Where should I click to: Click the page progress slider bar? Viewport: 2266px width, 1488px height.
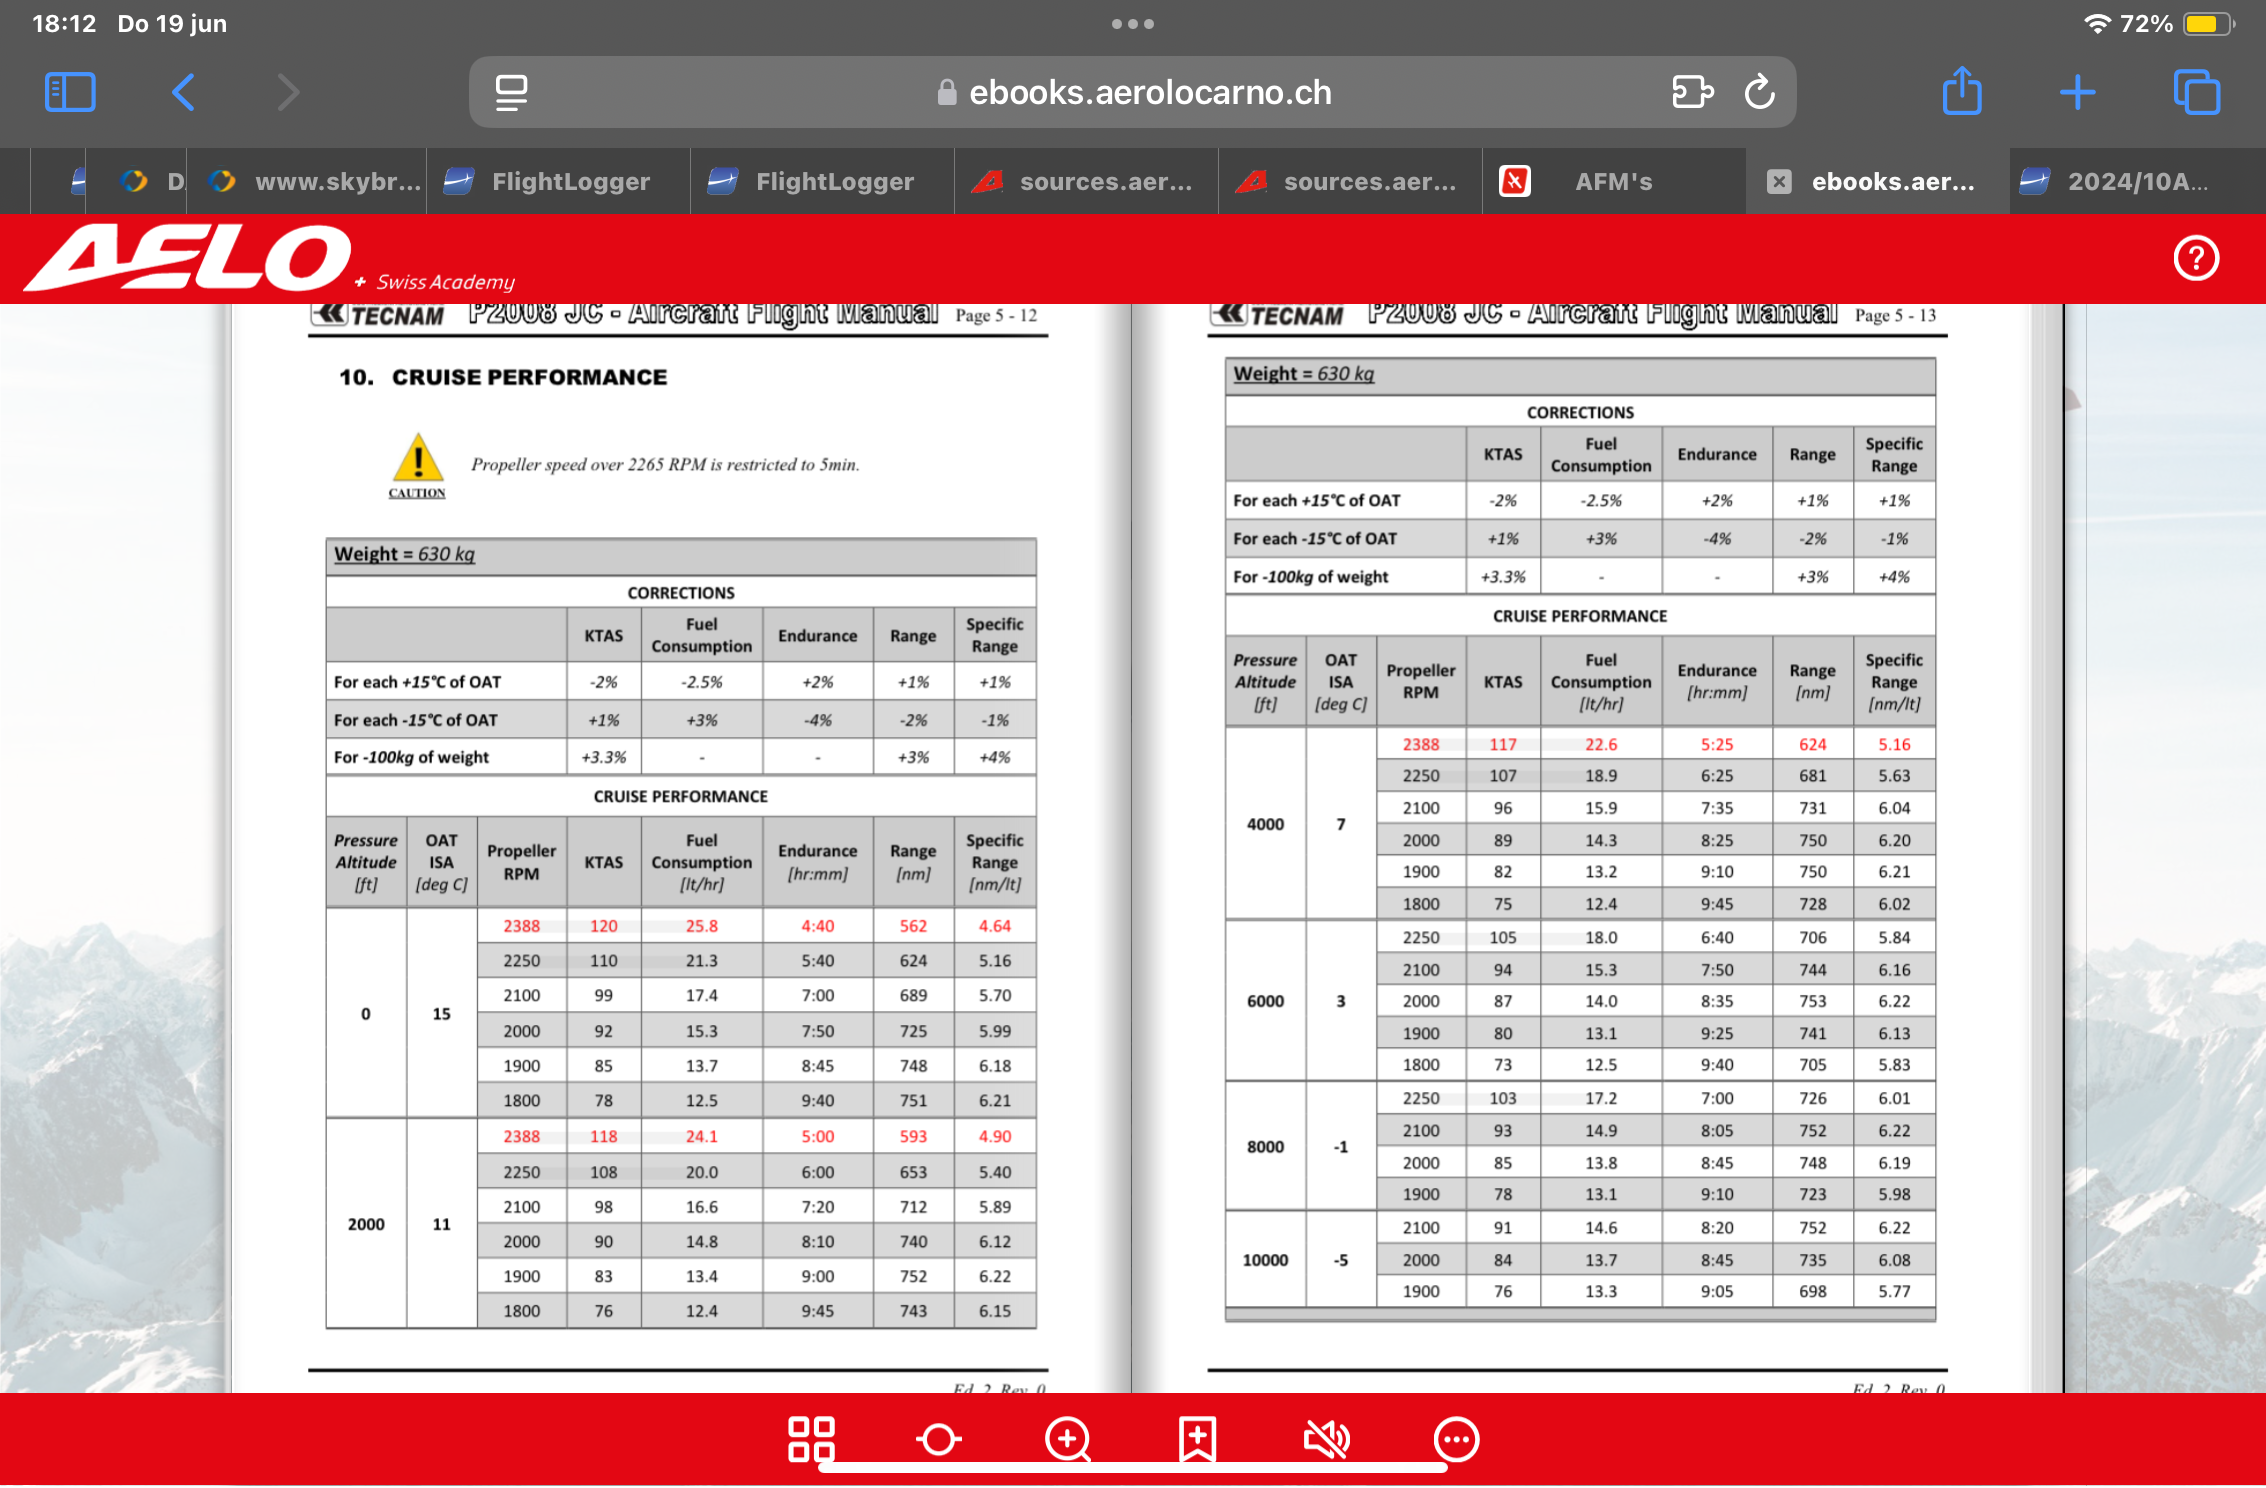pyautogui.click(x=1133, y=1467)
